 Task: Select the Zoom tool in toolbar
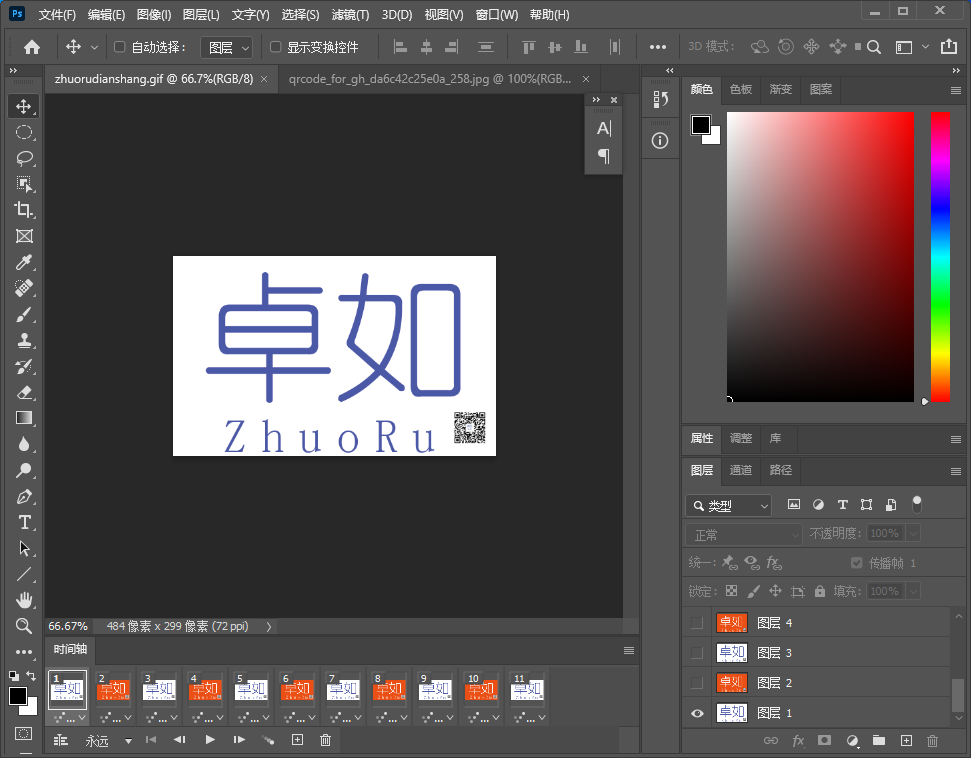(24, 626)
